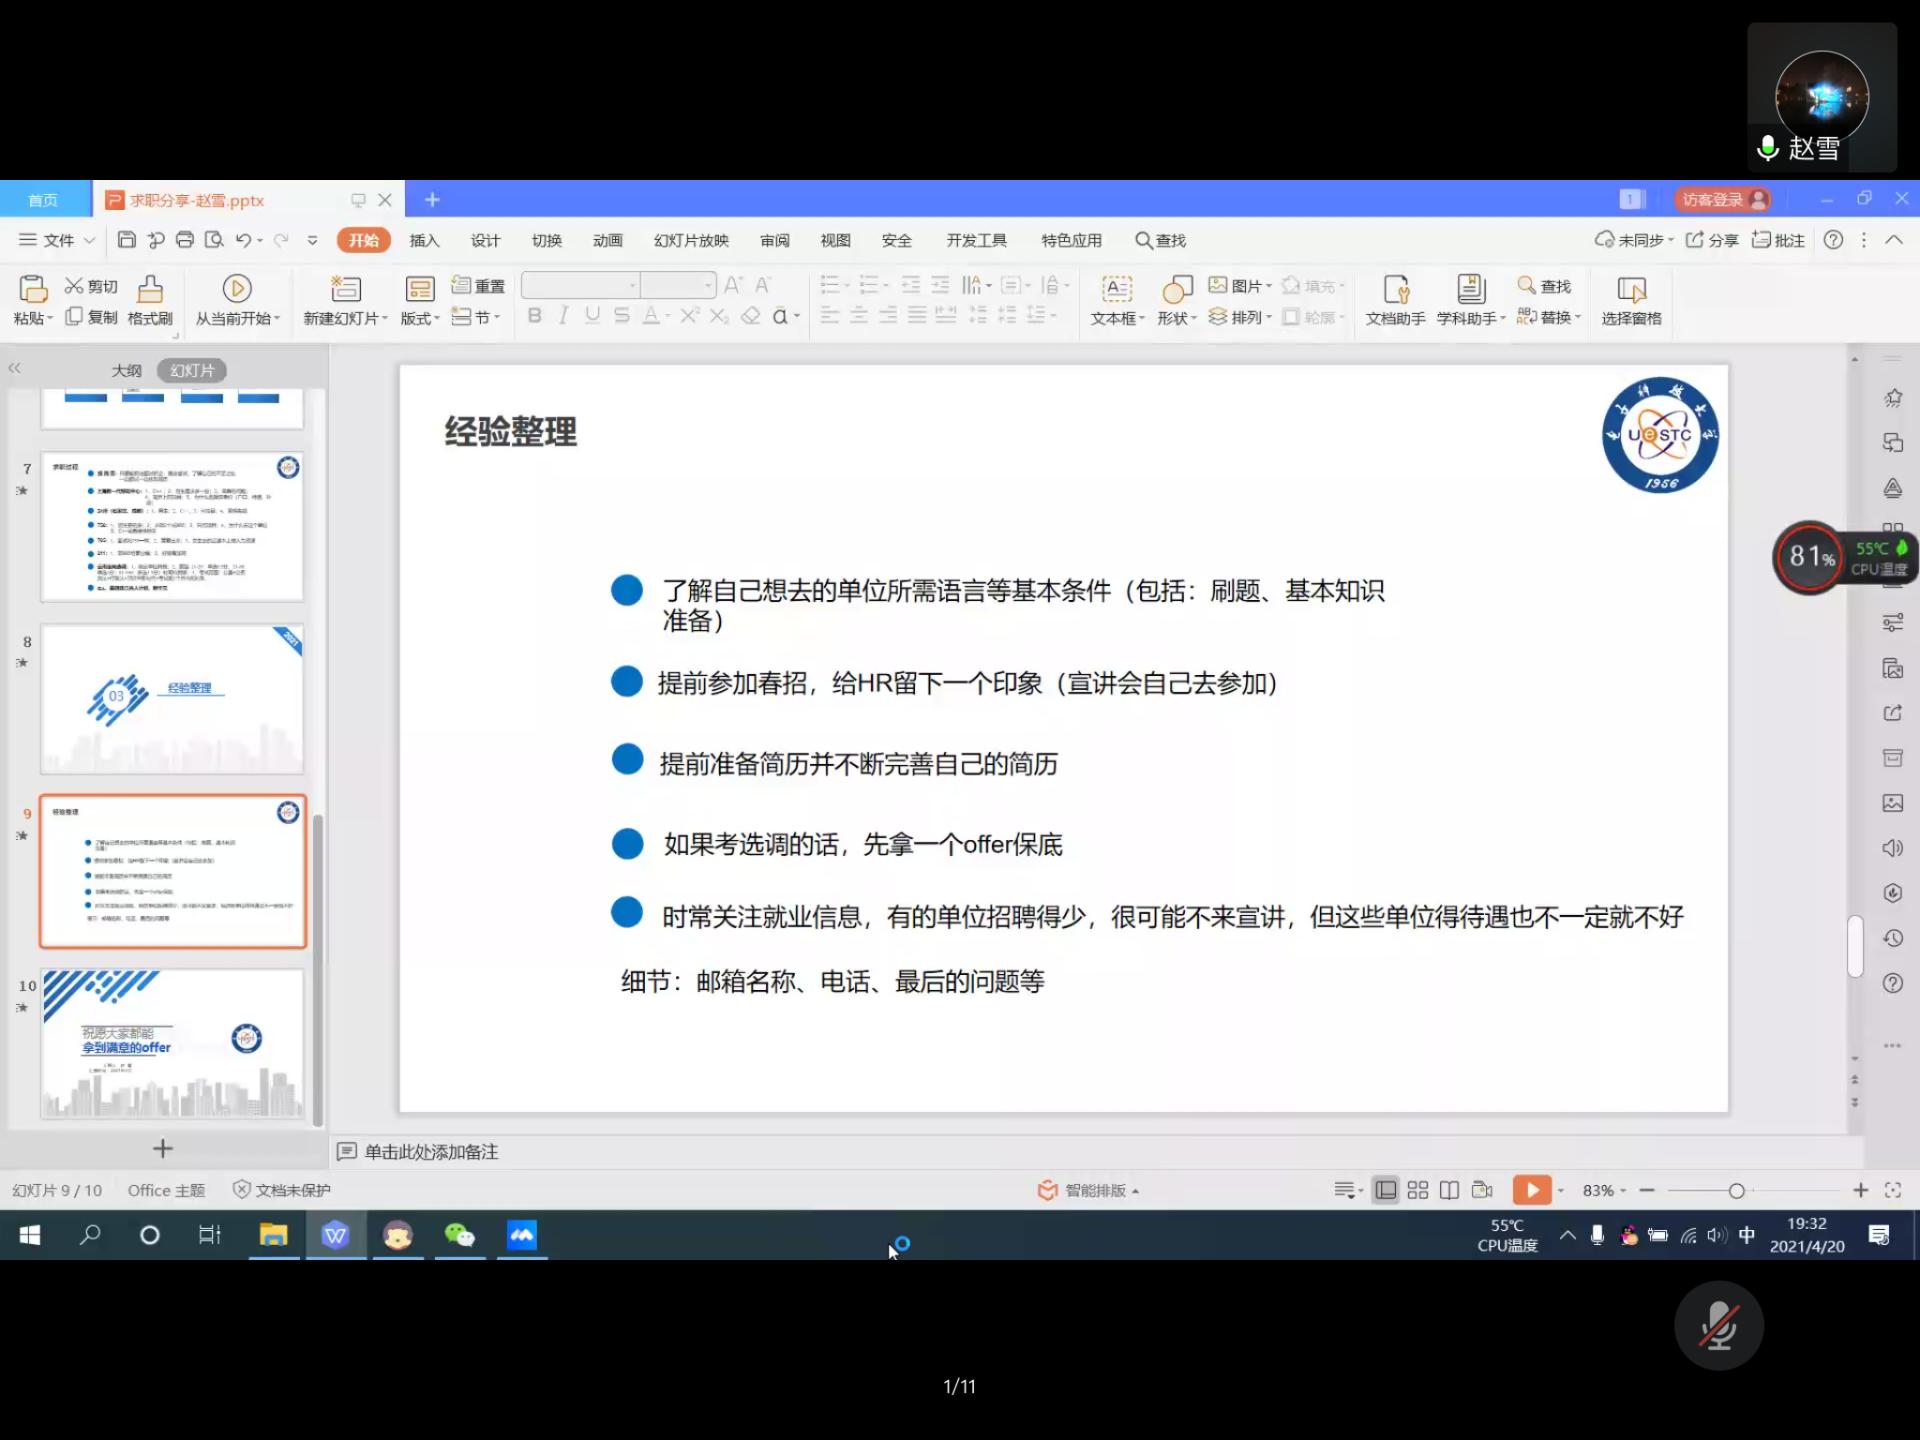1920x1440 pixels.
Task: Switch to slide sorter view icon
Action: pyautogui.click(x=1417, y=1190)
